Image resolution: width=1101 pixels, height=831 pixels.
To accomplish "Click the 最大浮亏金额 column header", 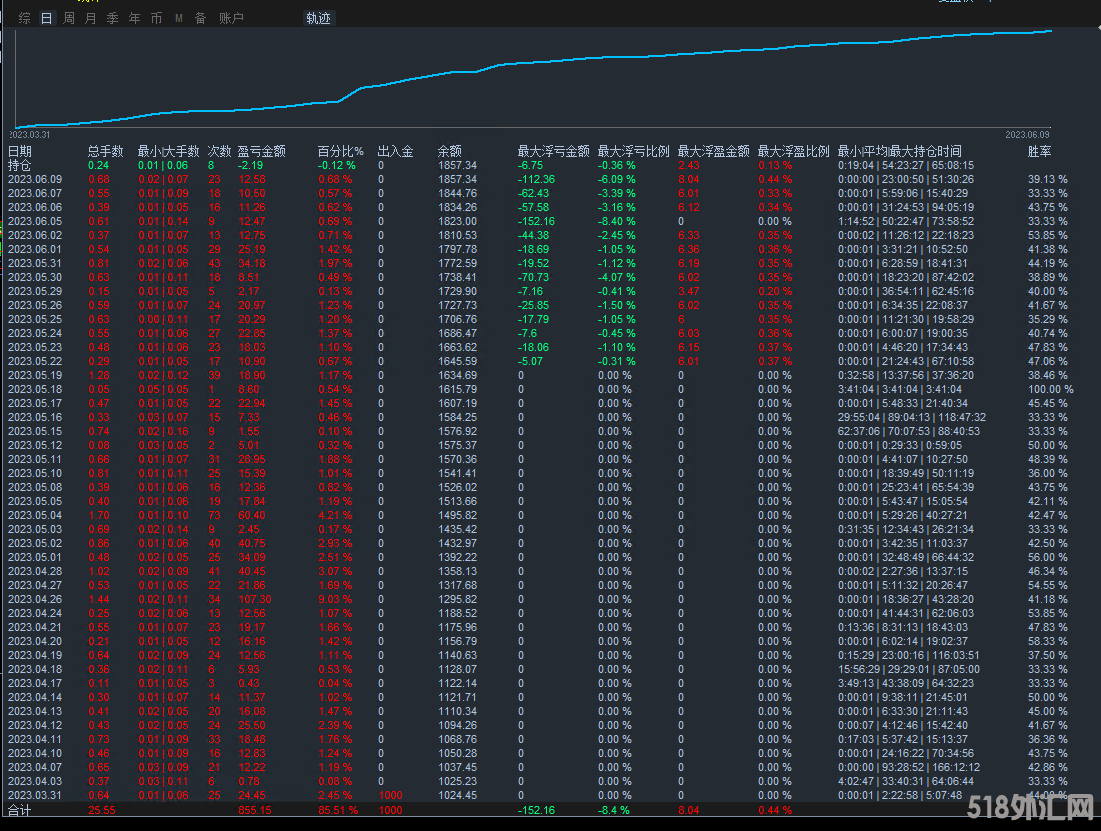I will click(x=553, y=151).
